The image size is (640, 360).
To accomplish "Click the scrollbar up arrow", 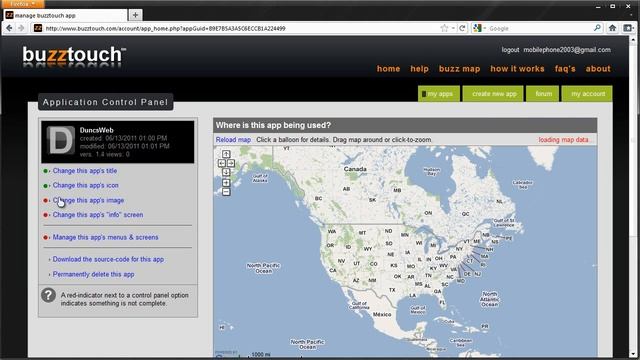I will point(633,40).
